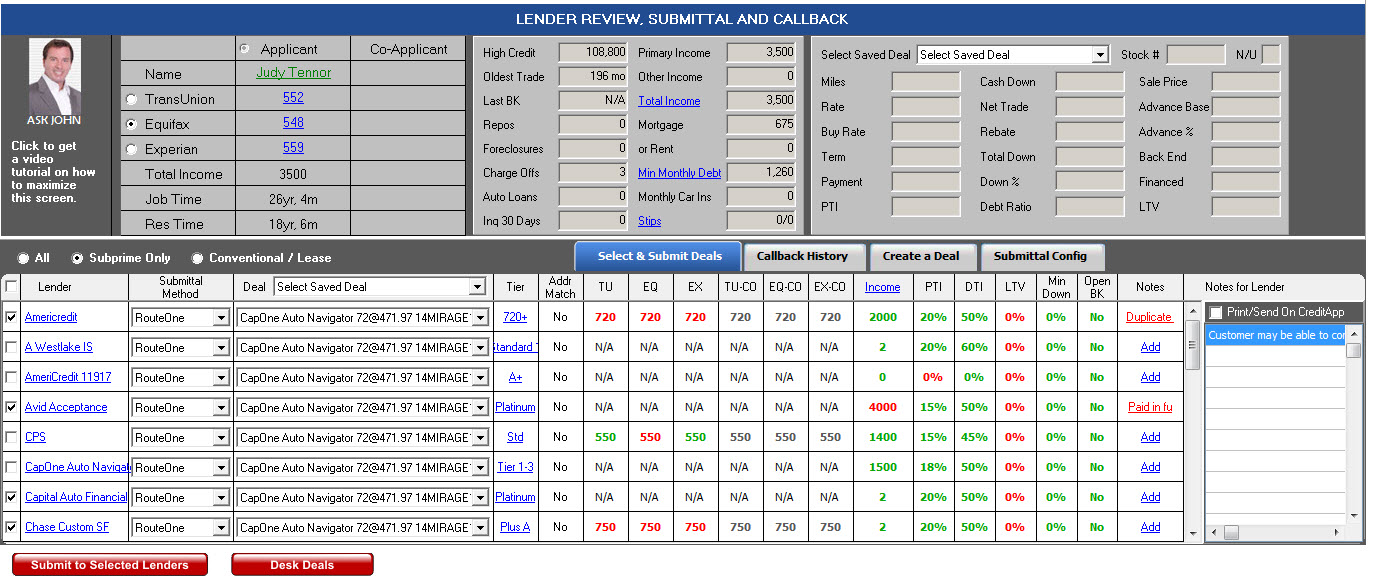The image size is (1373, 580).
Task: Click the Total Income link
Action: (x=669, y=101)
